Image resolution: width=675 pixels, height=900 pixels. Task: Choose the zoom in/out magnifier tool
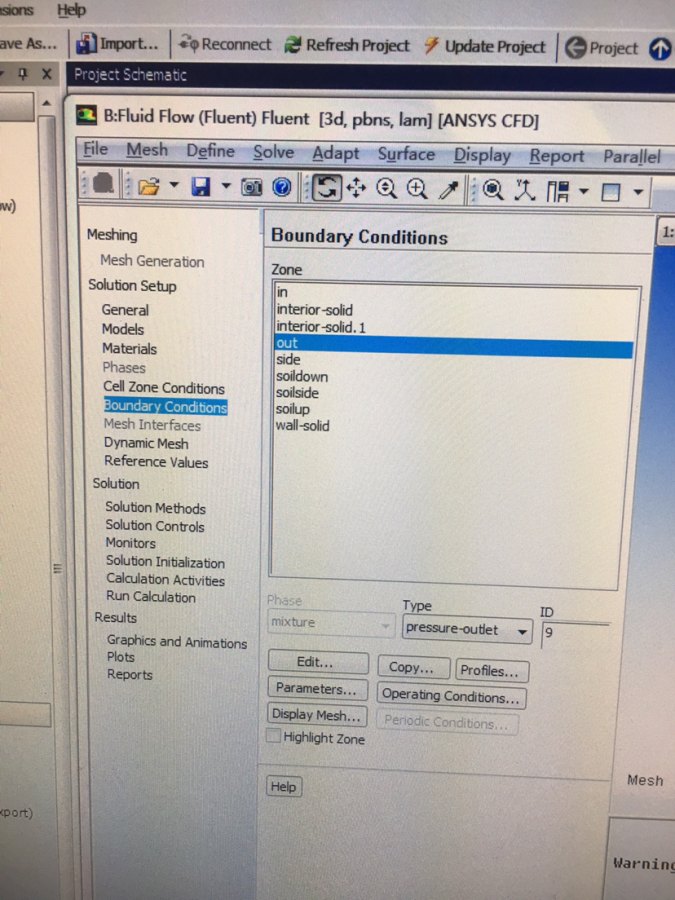386,188
